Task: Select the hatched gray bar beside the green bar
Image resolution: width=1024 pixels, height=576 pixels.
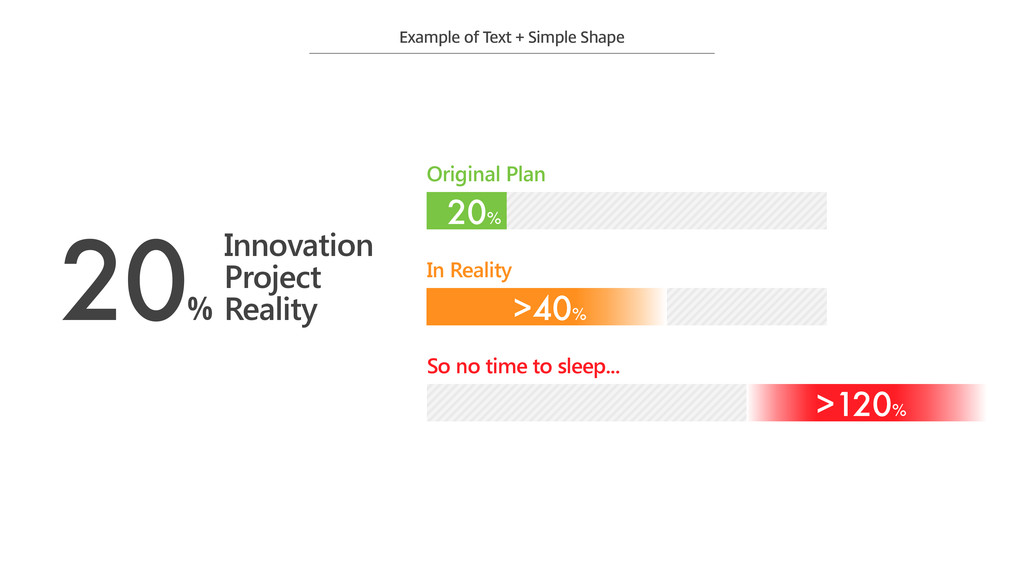Action: point(666,211)
